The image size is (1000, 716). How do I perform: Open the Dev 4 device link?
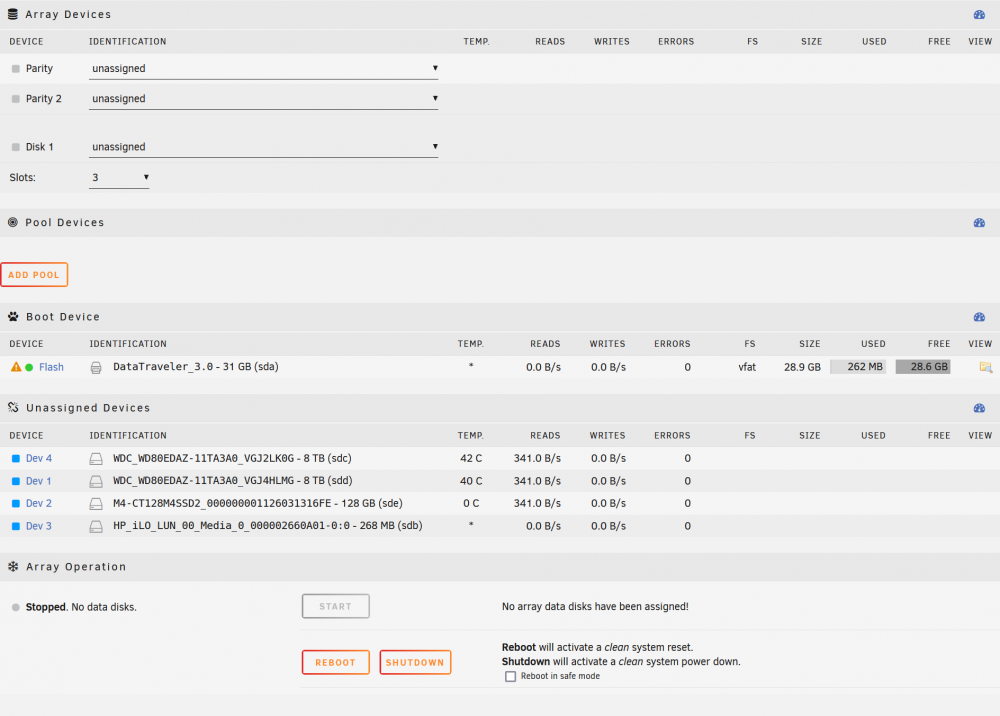tap(39, 458)
